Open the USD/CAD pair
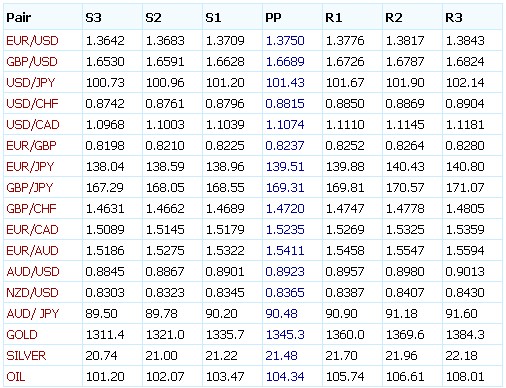 pos(33,125)
